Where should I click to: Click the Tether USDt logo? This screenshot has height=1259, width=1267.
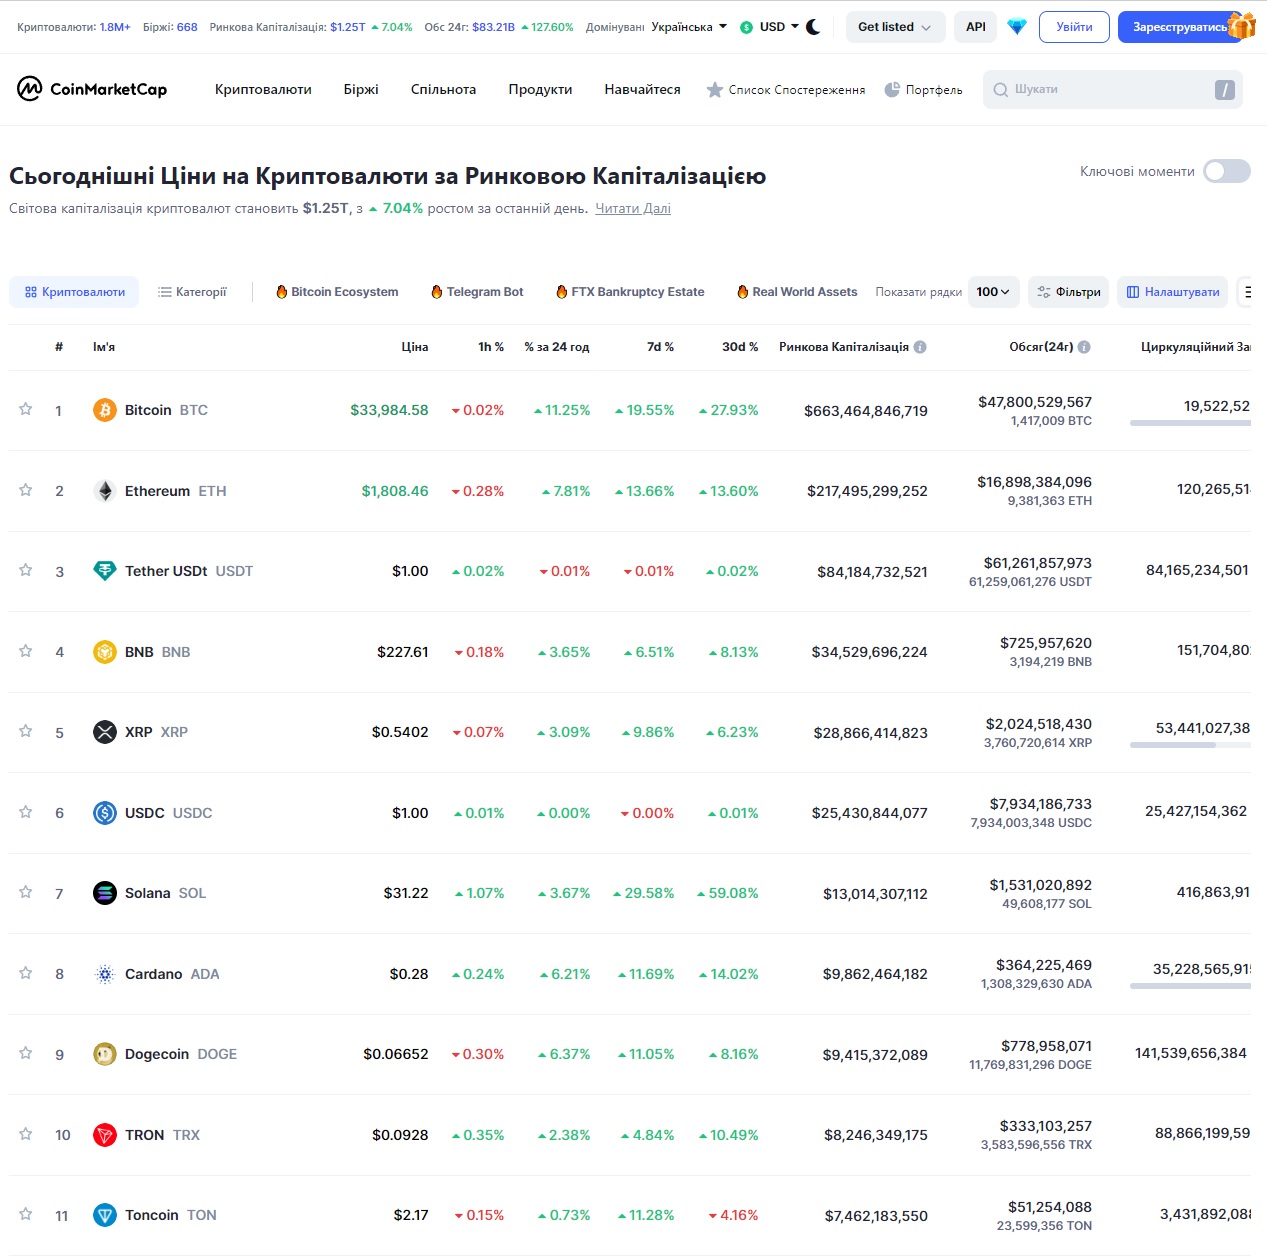(x=105, y=571)
